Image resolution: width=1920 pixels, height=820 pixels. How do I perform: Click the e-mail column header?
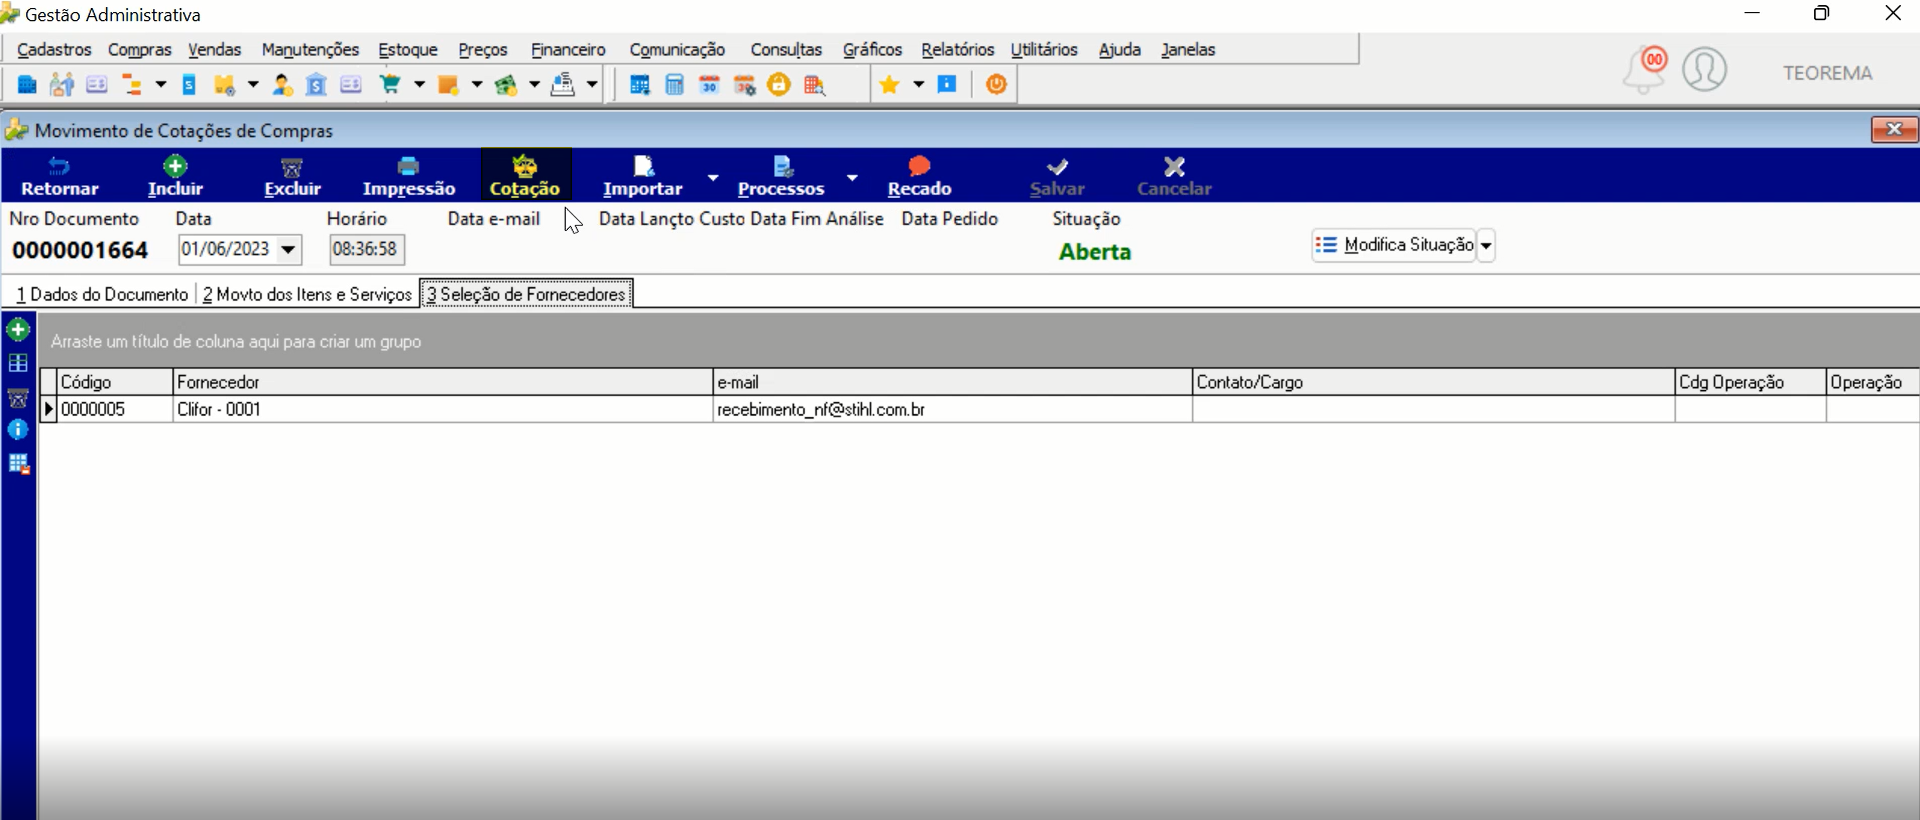[x=952, y=382]
